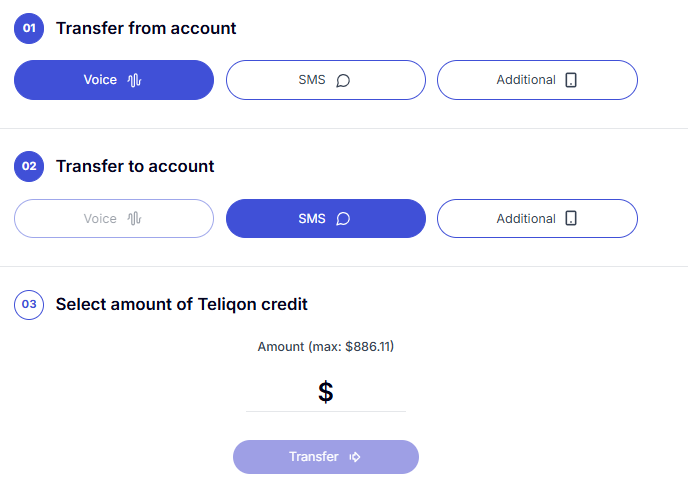Click the waveform icon in the destination Voice option
The width and height of the screenshot is (688, 493).
click(135, 219)
